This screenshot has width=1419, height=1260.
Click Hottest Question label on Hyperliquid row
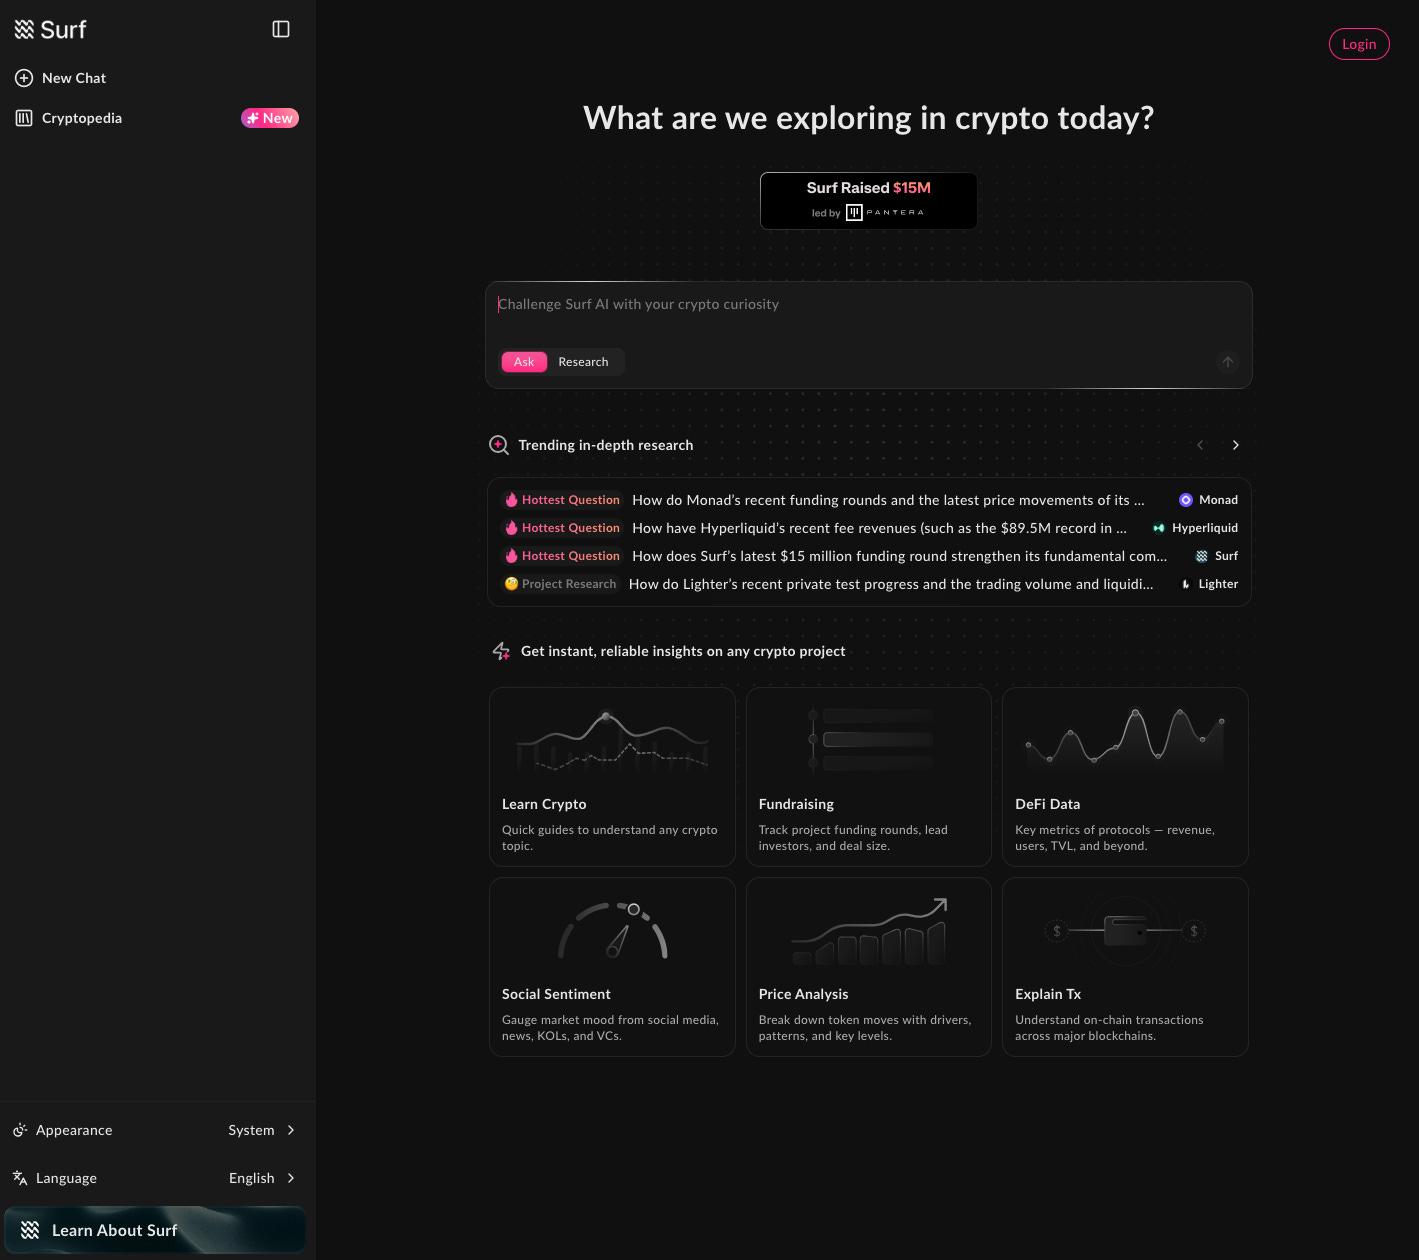click(x=571, y=528)
